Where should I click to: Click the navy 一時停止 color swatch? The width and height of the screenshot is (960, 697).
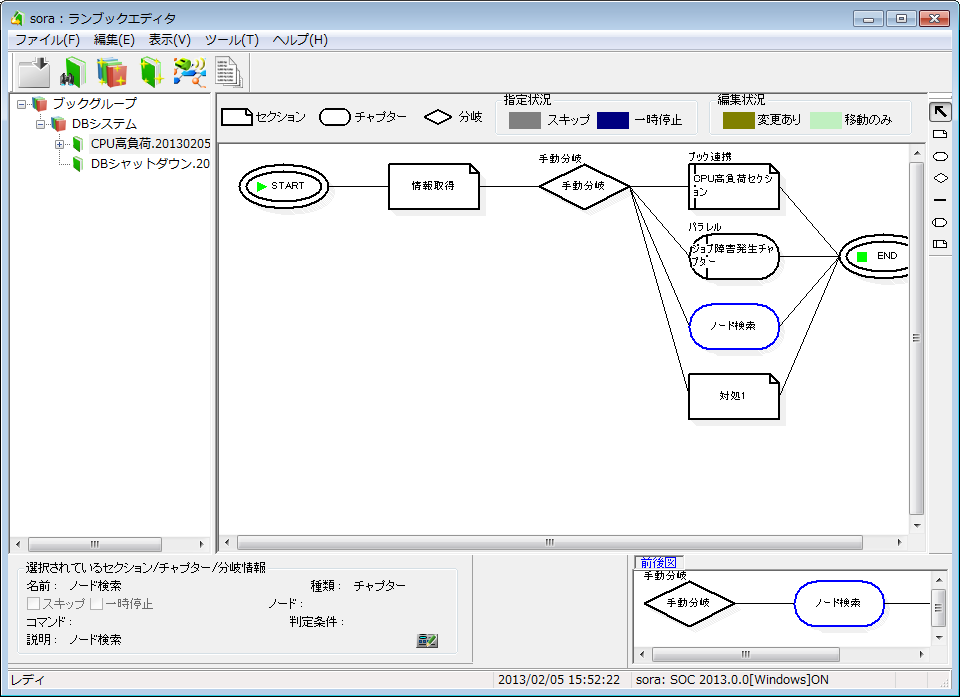[x=613, y=120]
